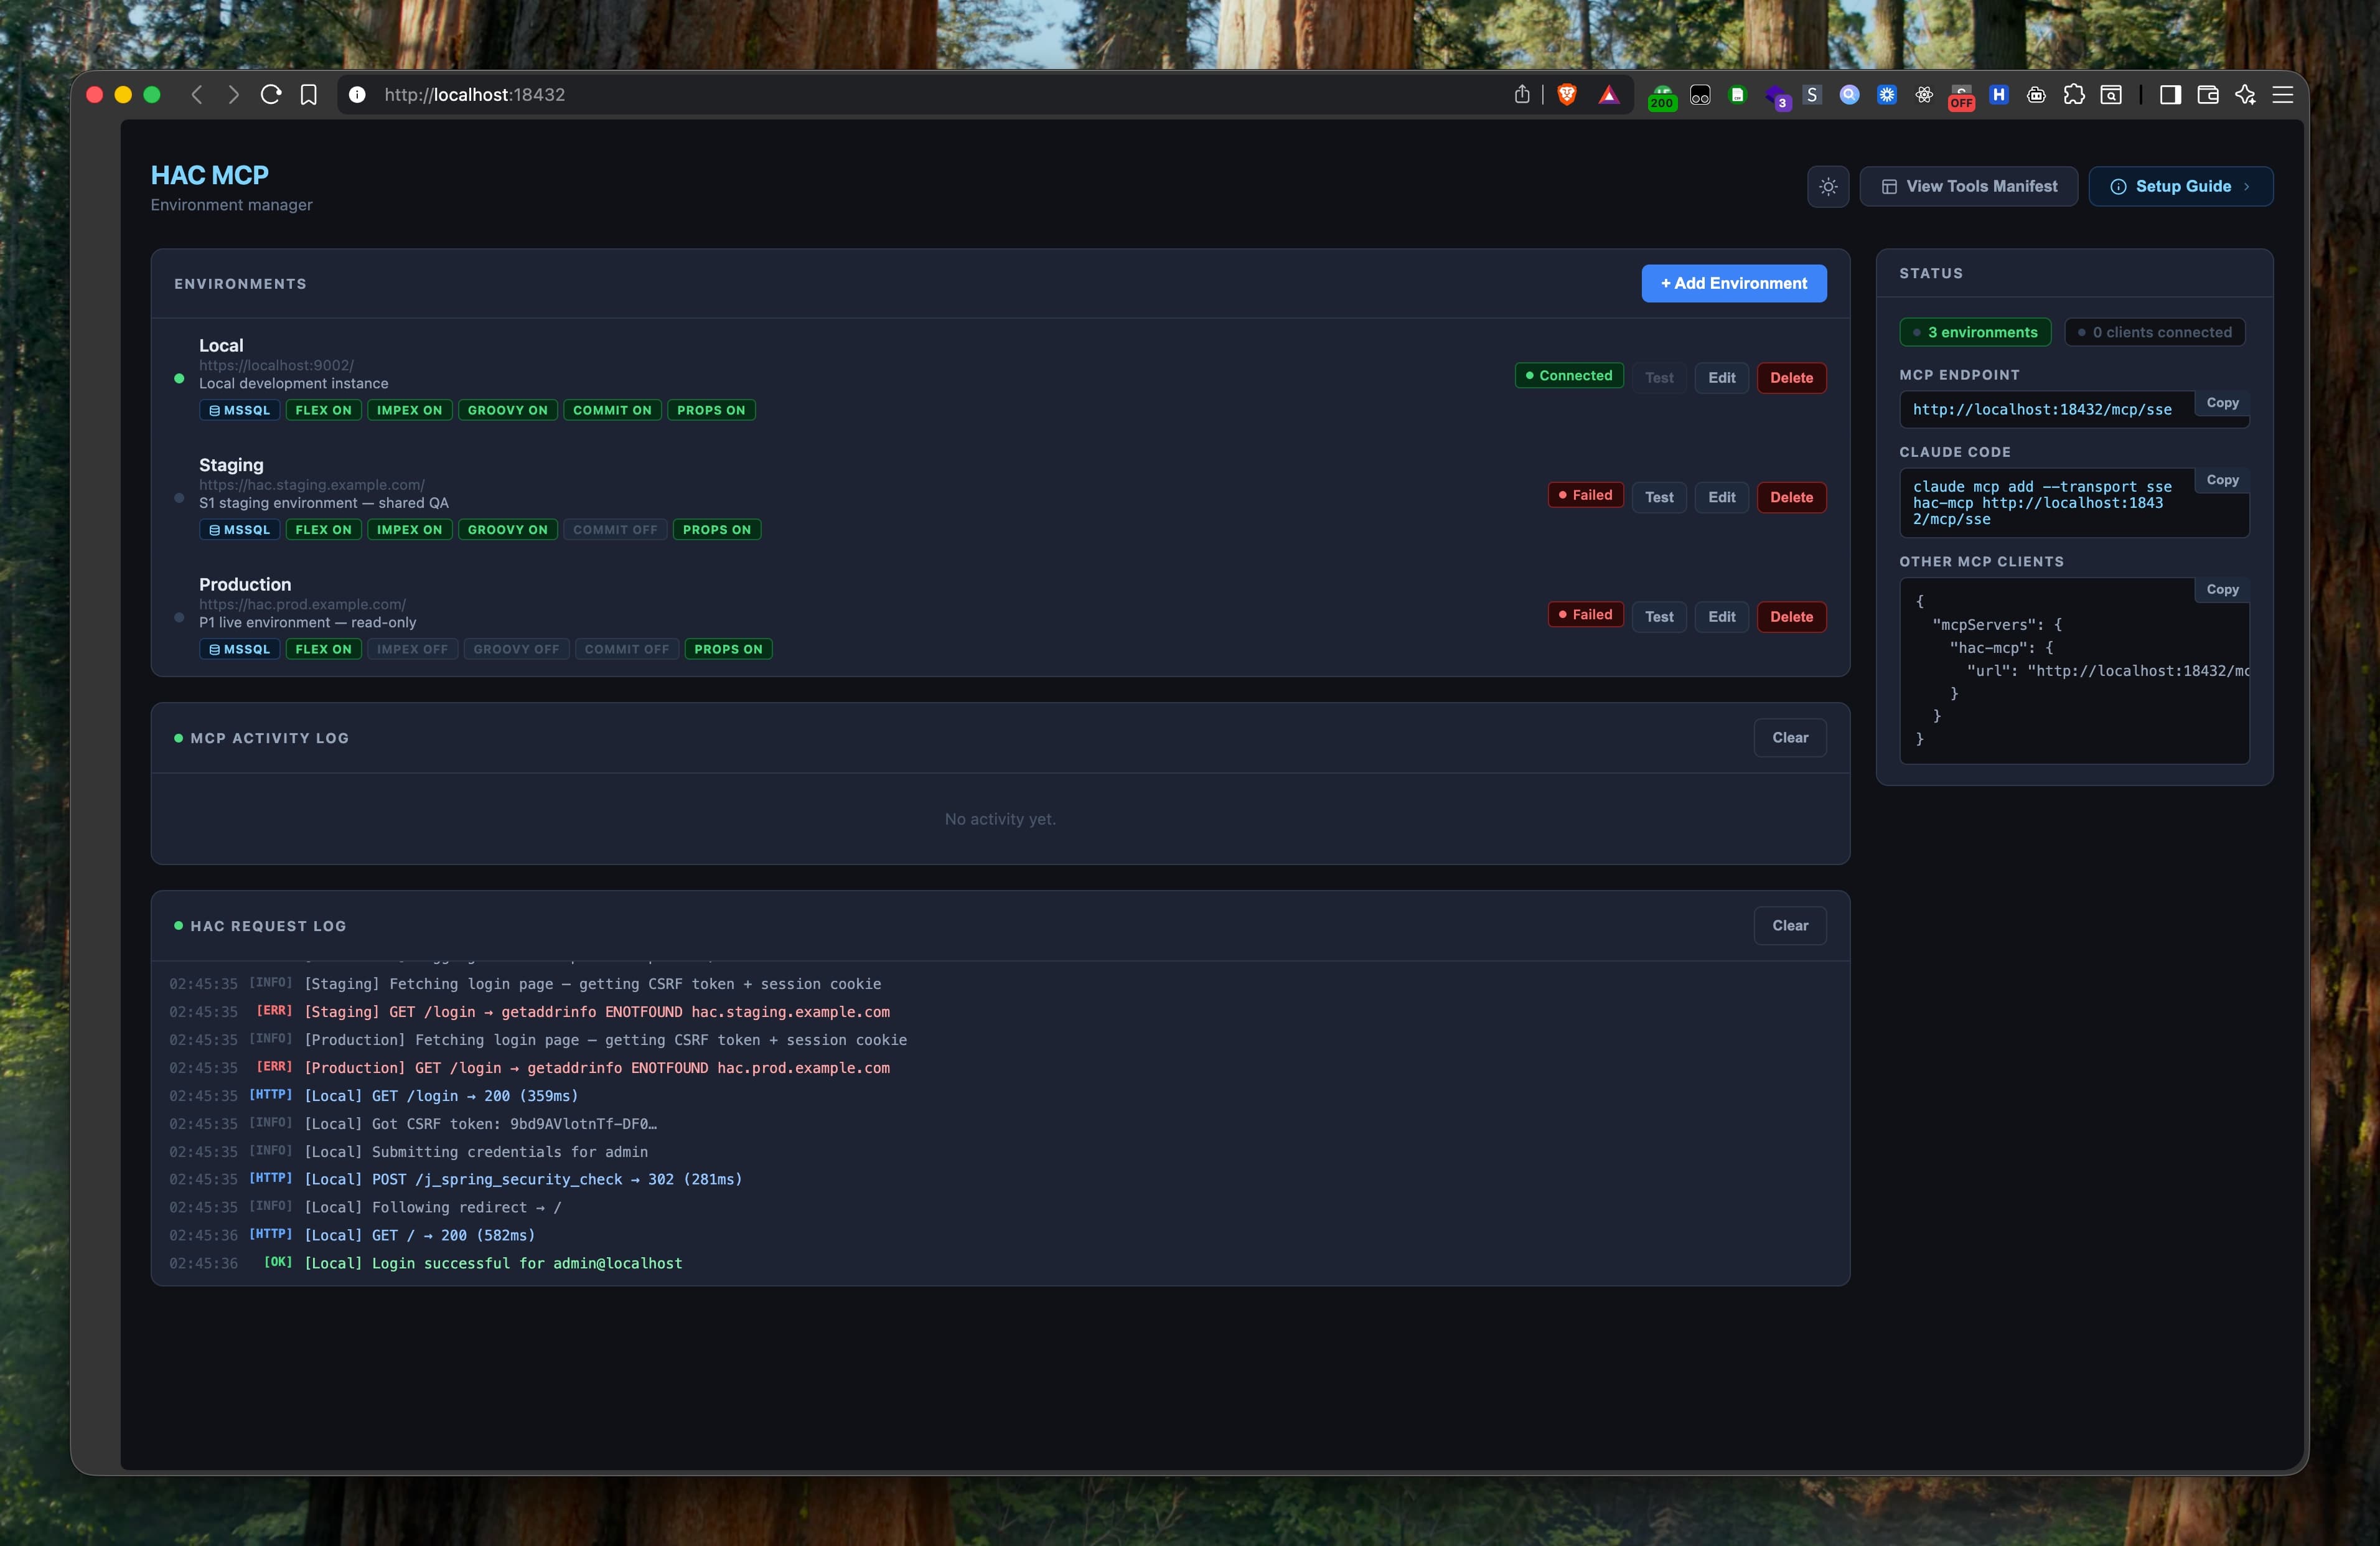The width and height of the screenshot is (2380, 1546).
Task: Open View Tools Manifest
Action: coord(1968,187)
